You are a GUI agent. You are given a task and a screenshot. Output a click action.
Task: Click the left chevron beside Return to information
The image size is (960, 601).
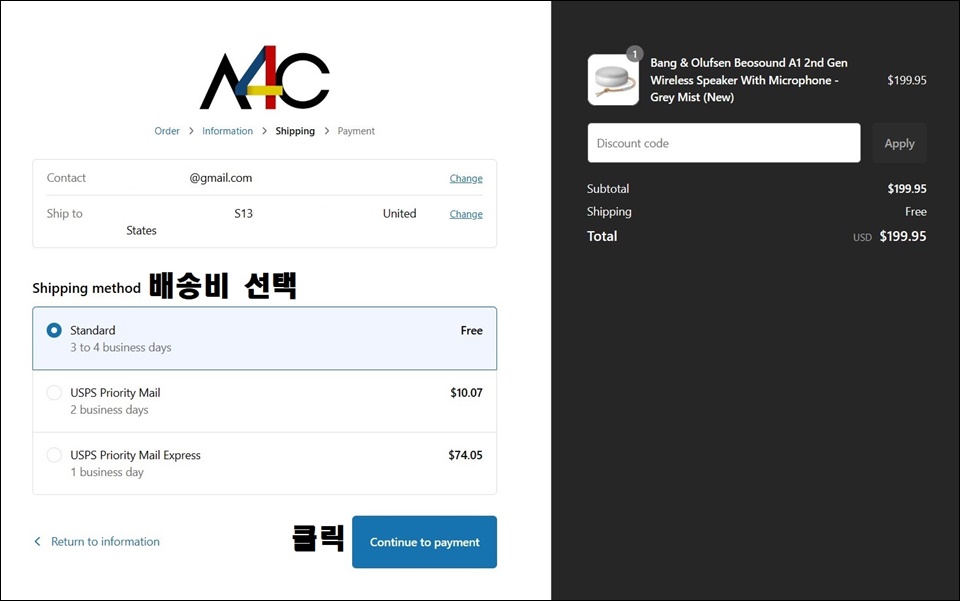point(37,542)
